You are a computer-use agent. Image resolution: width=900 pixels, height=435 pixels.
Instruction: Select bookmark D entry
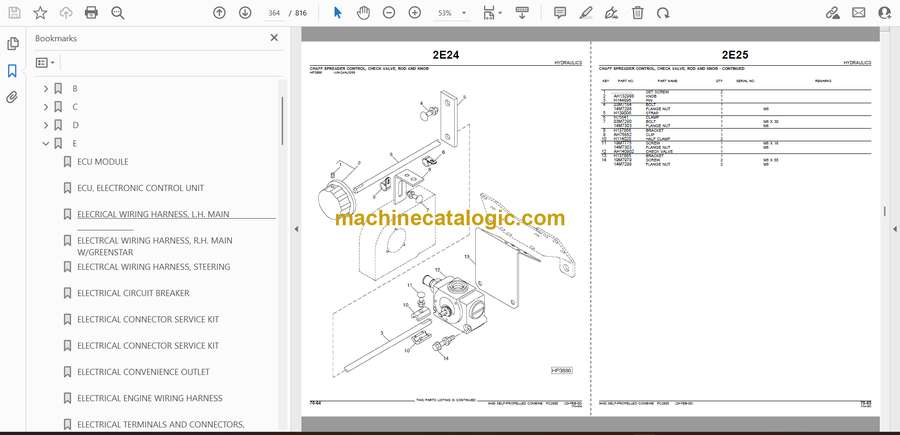75,125
